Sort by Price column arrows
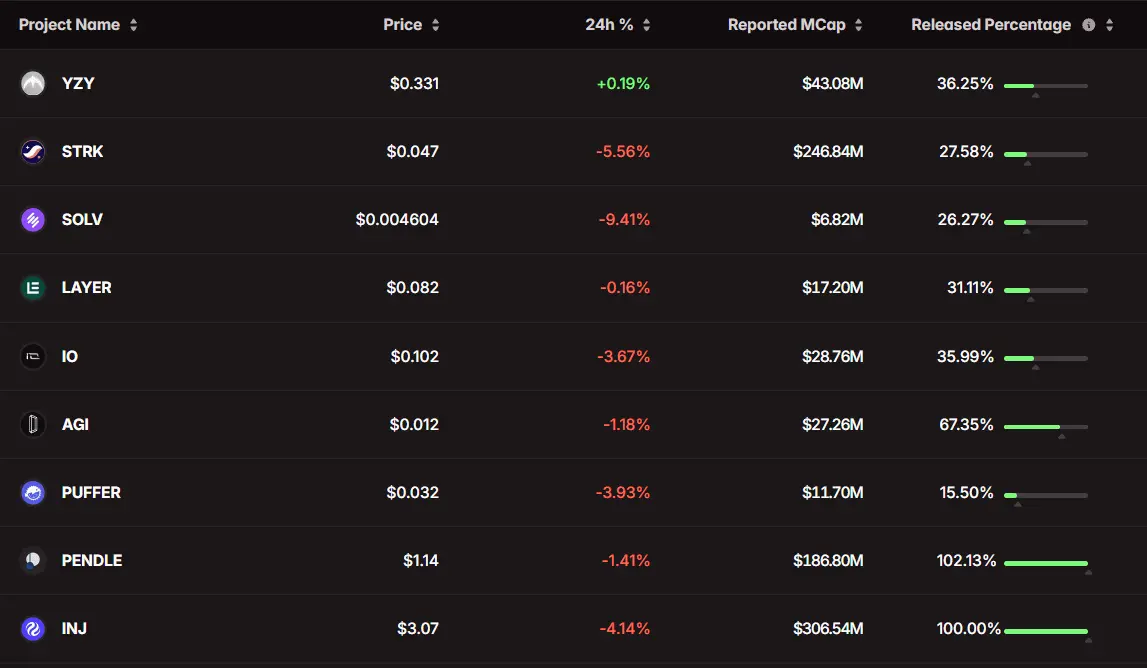The height and width of the screenshot is (668, 1147). (435, 25)
